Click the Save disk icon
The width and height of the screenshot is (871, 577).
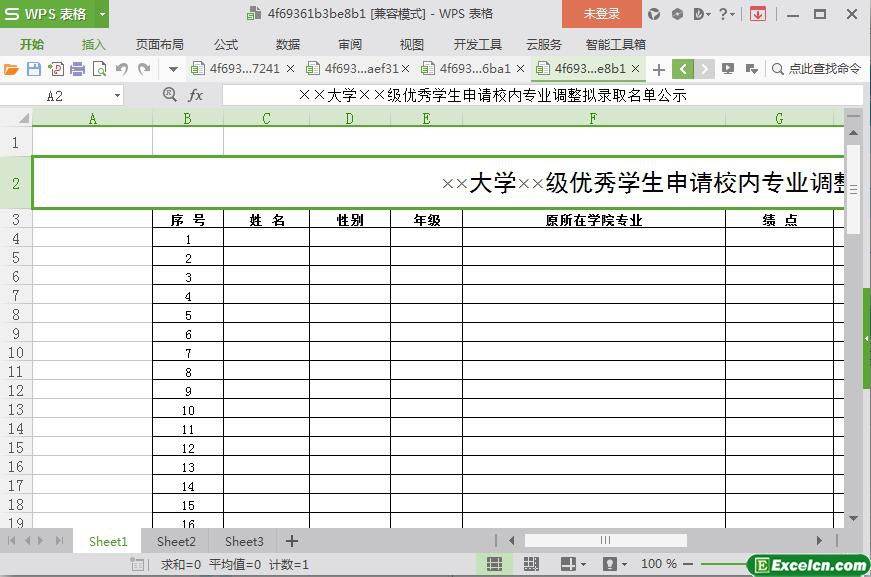point(34,69)
